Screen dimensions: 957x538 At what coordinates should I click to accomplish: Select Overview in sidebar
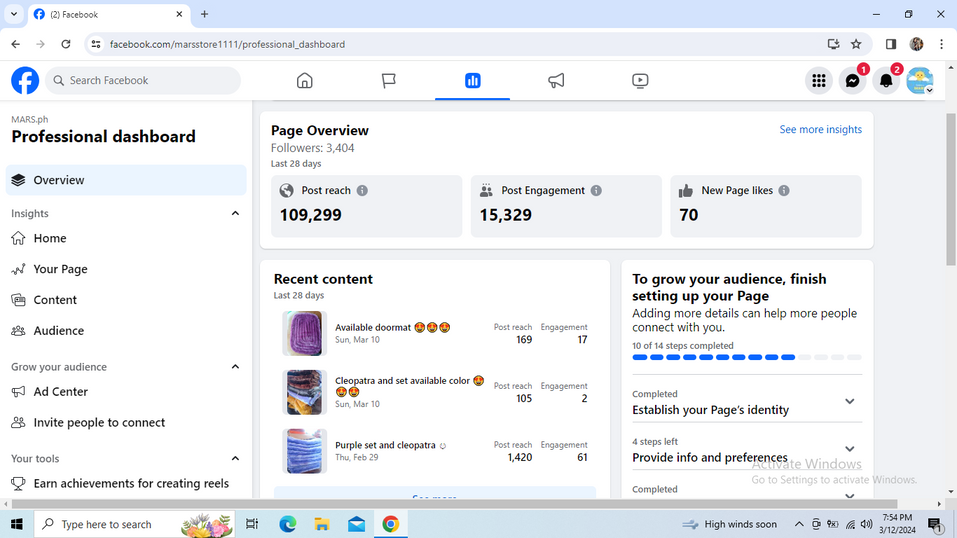point(126,180)
